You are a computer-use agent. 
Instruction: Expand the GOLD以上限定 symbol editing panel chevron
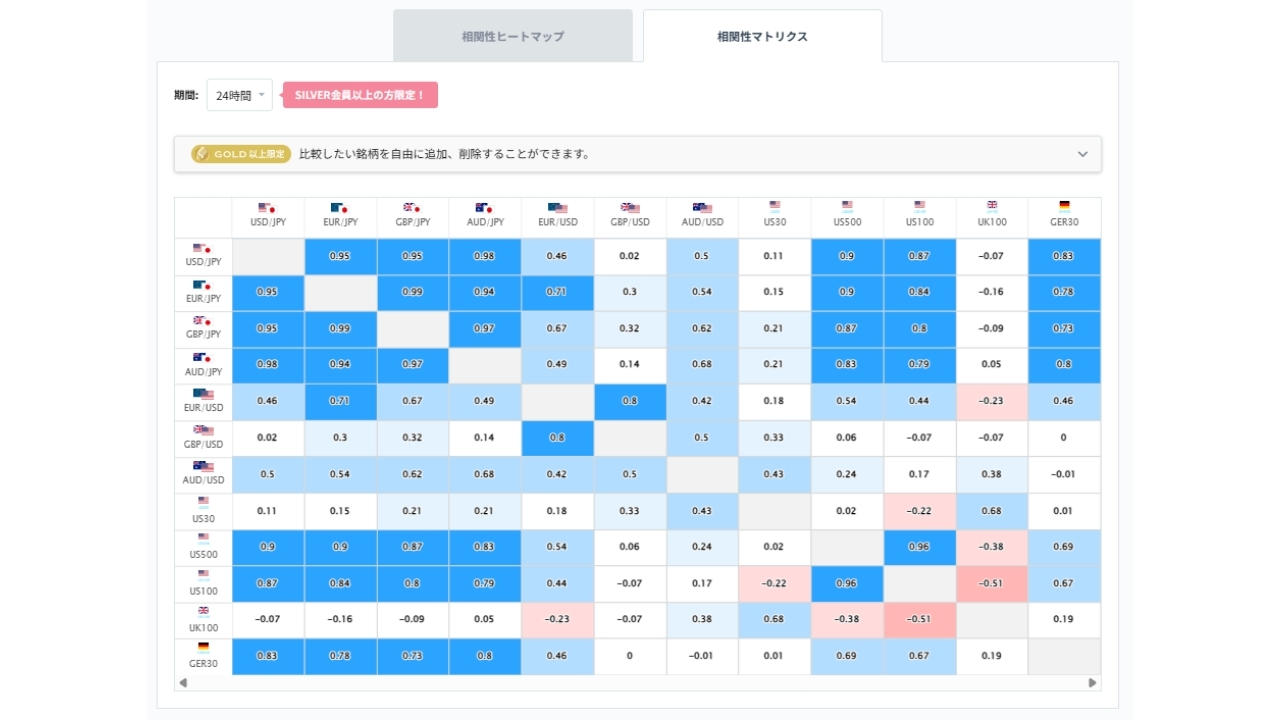click(x=1082, y=154)
